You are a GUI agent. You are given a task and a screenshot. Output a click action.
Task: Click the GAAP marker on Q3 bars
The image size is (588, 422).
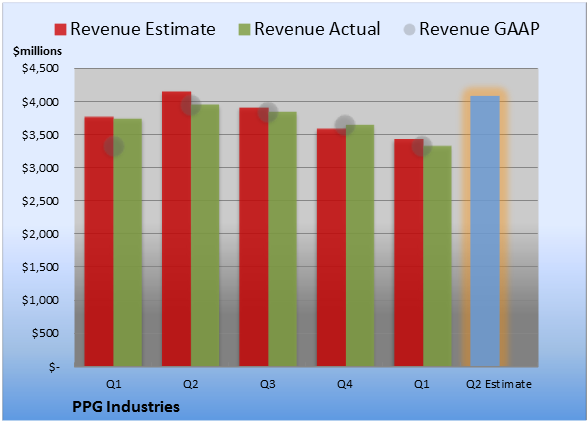268,112
